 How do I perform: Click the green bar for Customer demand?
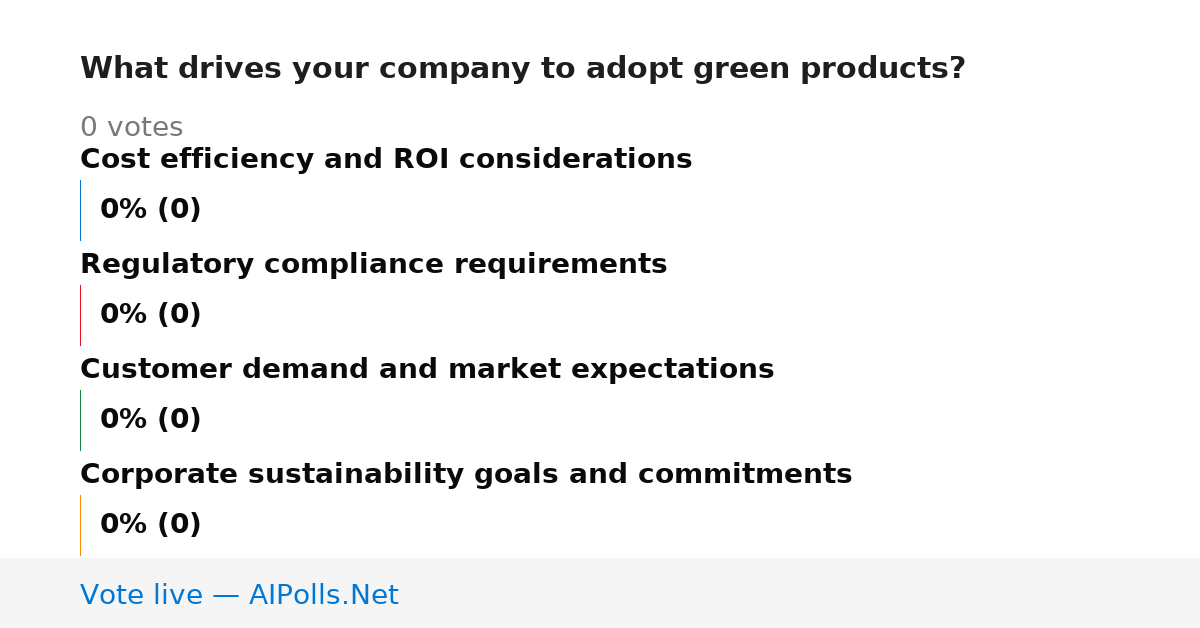[x=80, y=420]
